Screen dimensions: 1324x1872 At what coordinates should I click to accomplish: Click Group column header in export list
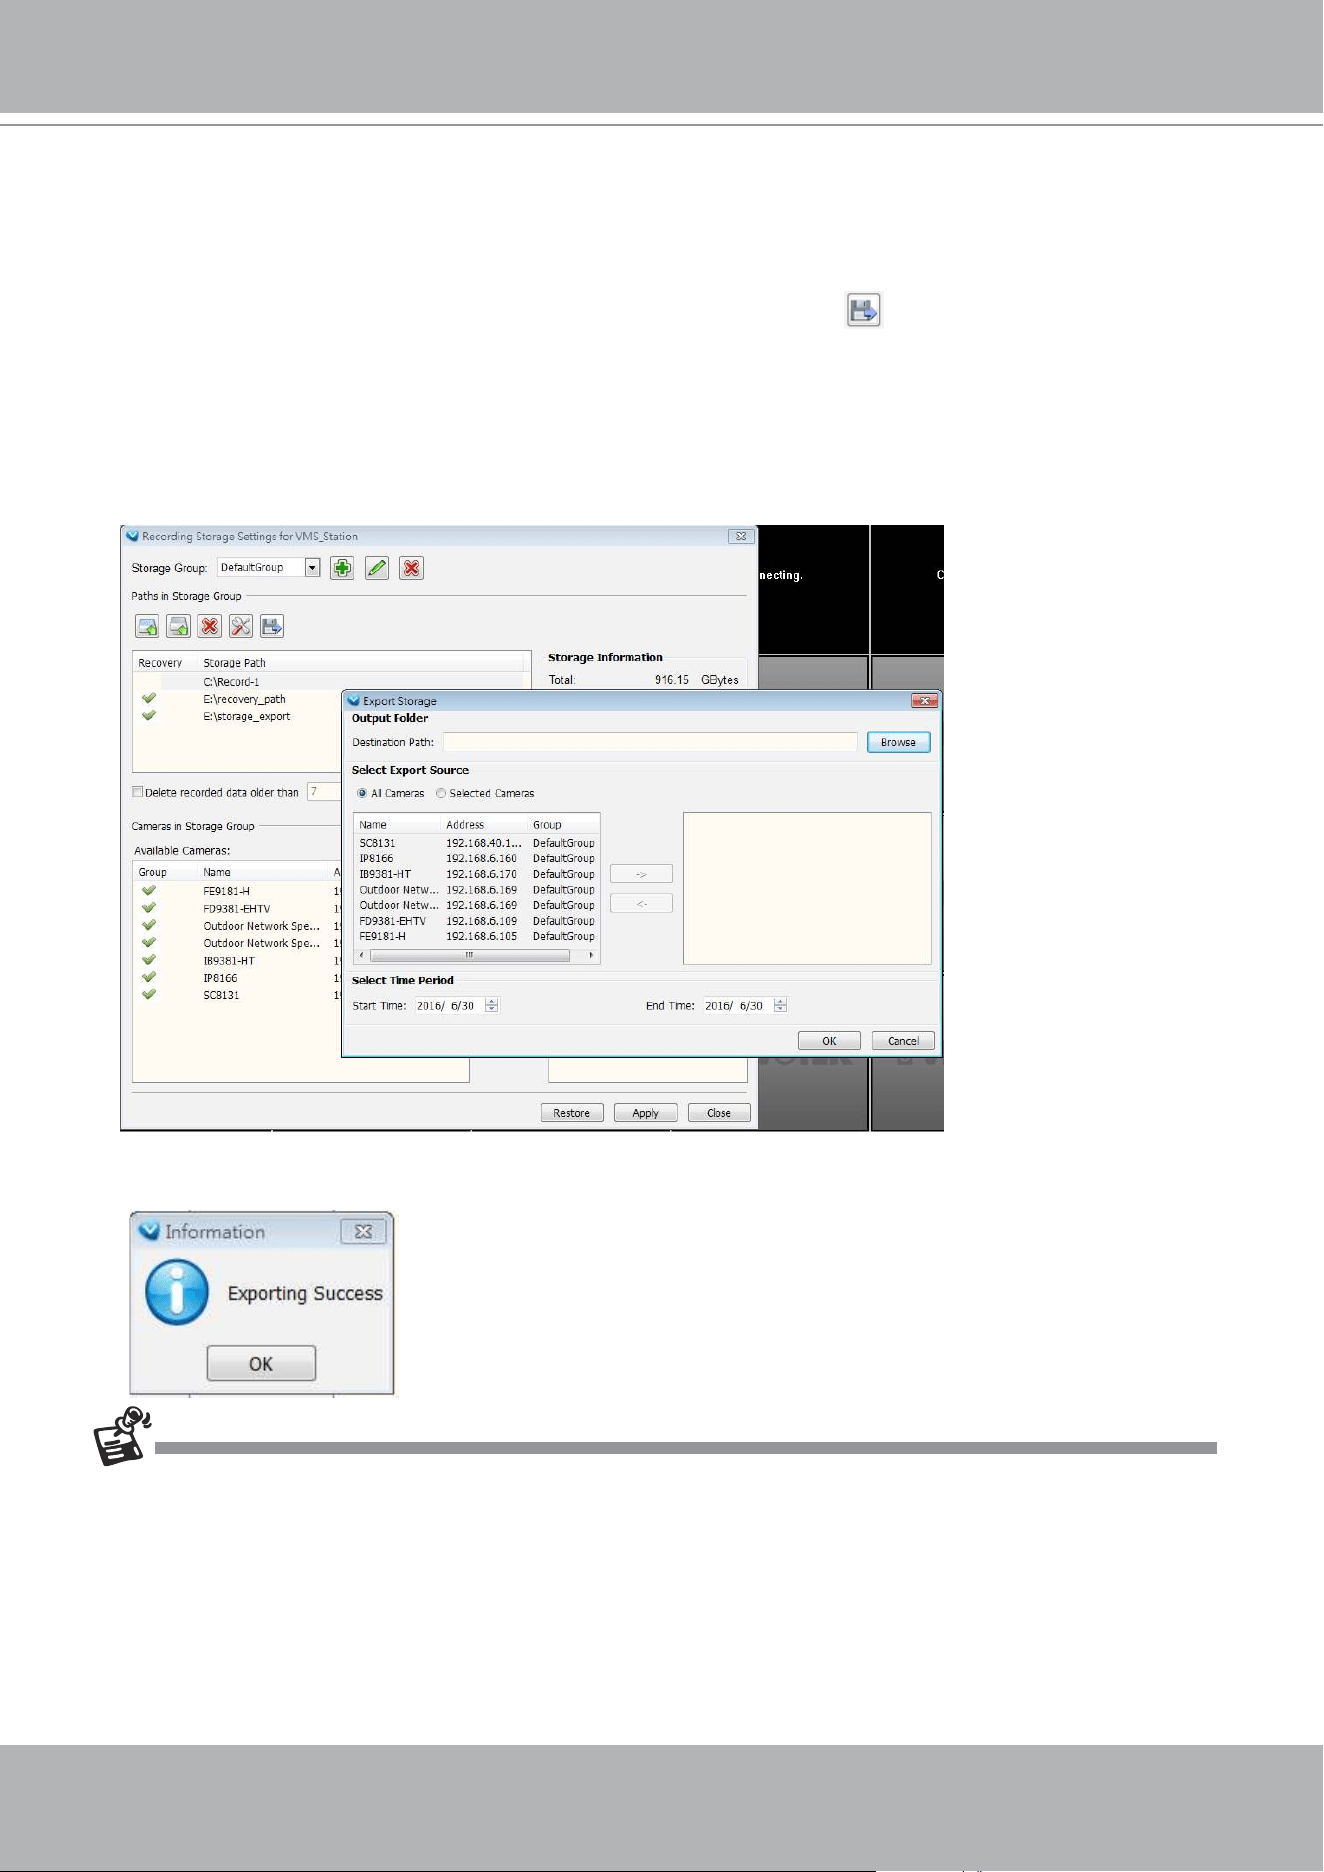tap(563, 825)
